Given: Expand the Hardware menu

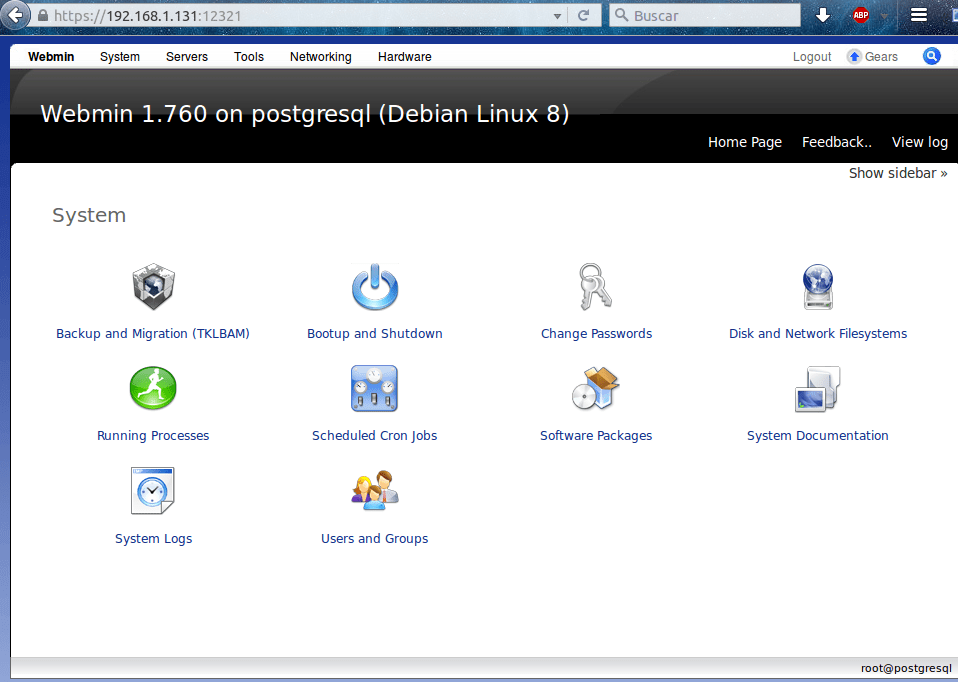Looking at the screenshot, I should [405, 57].
